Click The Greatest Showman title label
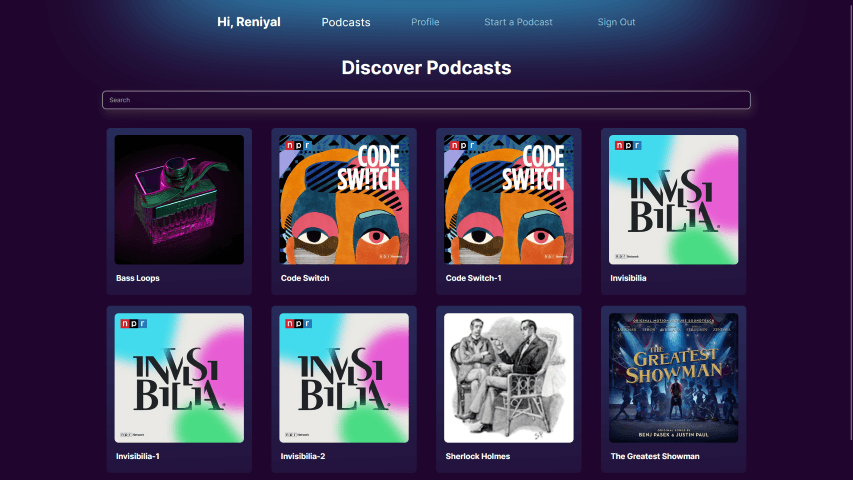853x480 pixels. pos(655,456)
